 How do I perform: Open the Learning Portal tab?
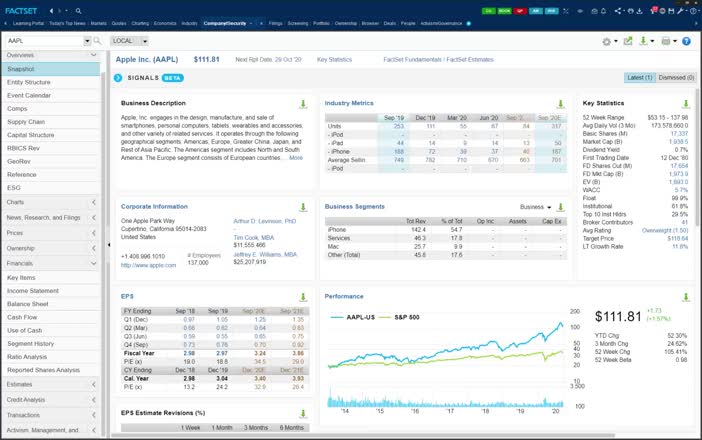[29, 23]
